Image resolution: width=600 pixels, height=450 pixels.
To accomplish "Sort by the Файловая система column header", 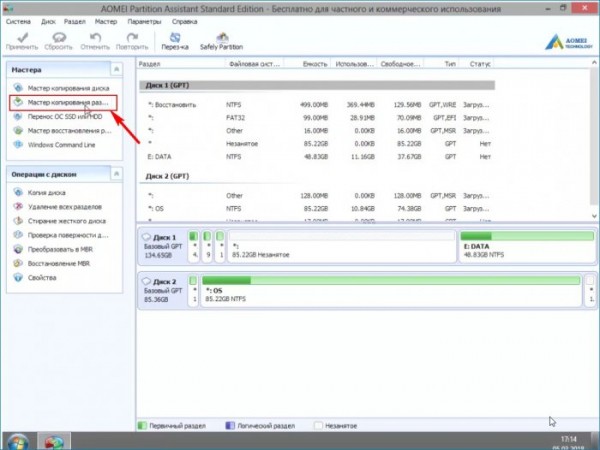I will coord(254,64).
